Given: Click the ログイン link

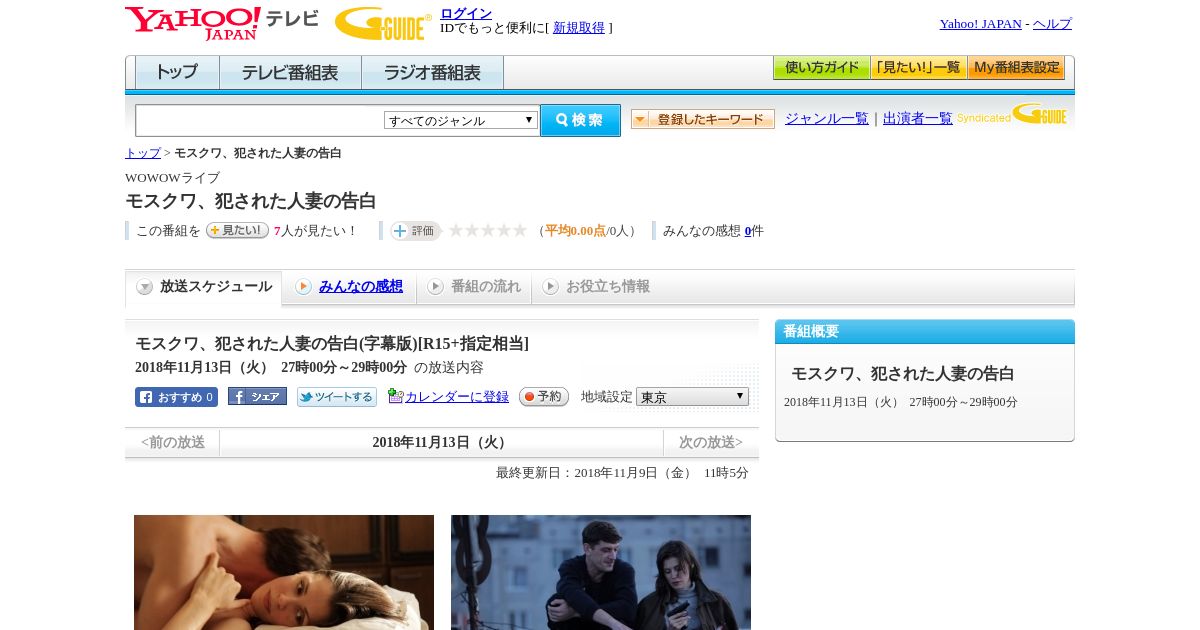Looking at the screenshot, I should [466, 13].
